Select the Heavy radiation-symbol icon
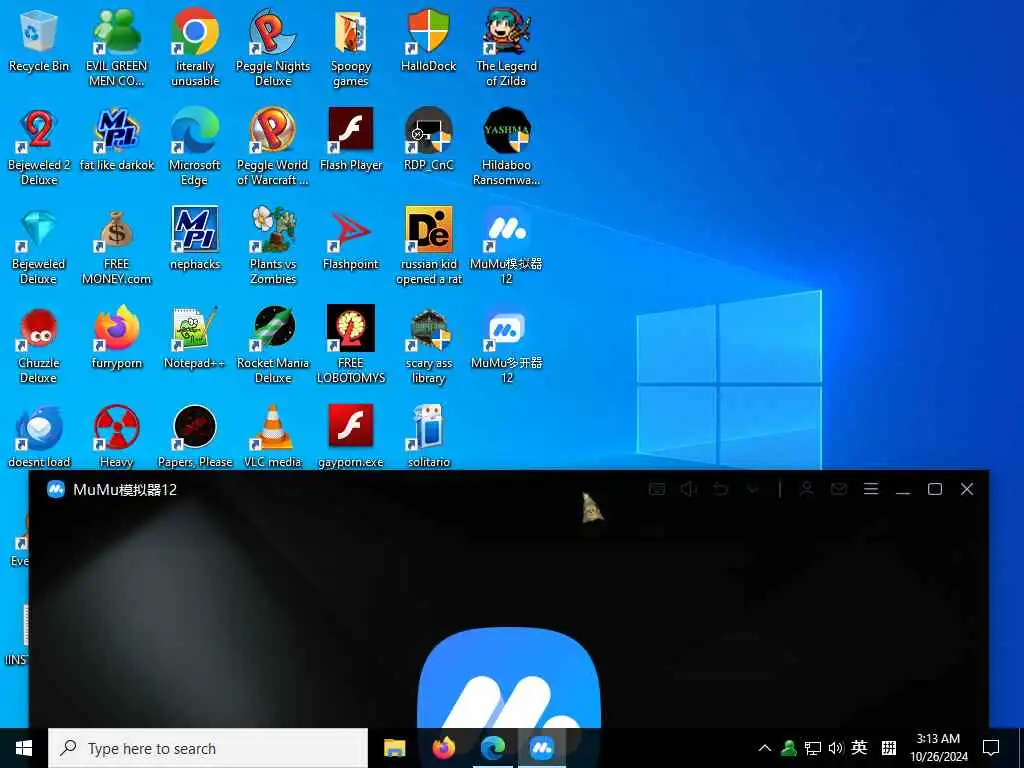The width and height of the screenshot is (1024, 768). pos(117,436)
